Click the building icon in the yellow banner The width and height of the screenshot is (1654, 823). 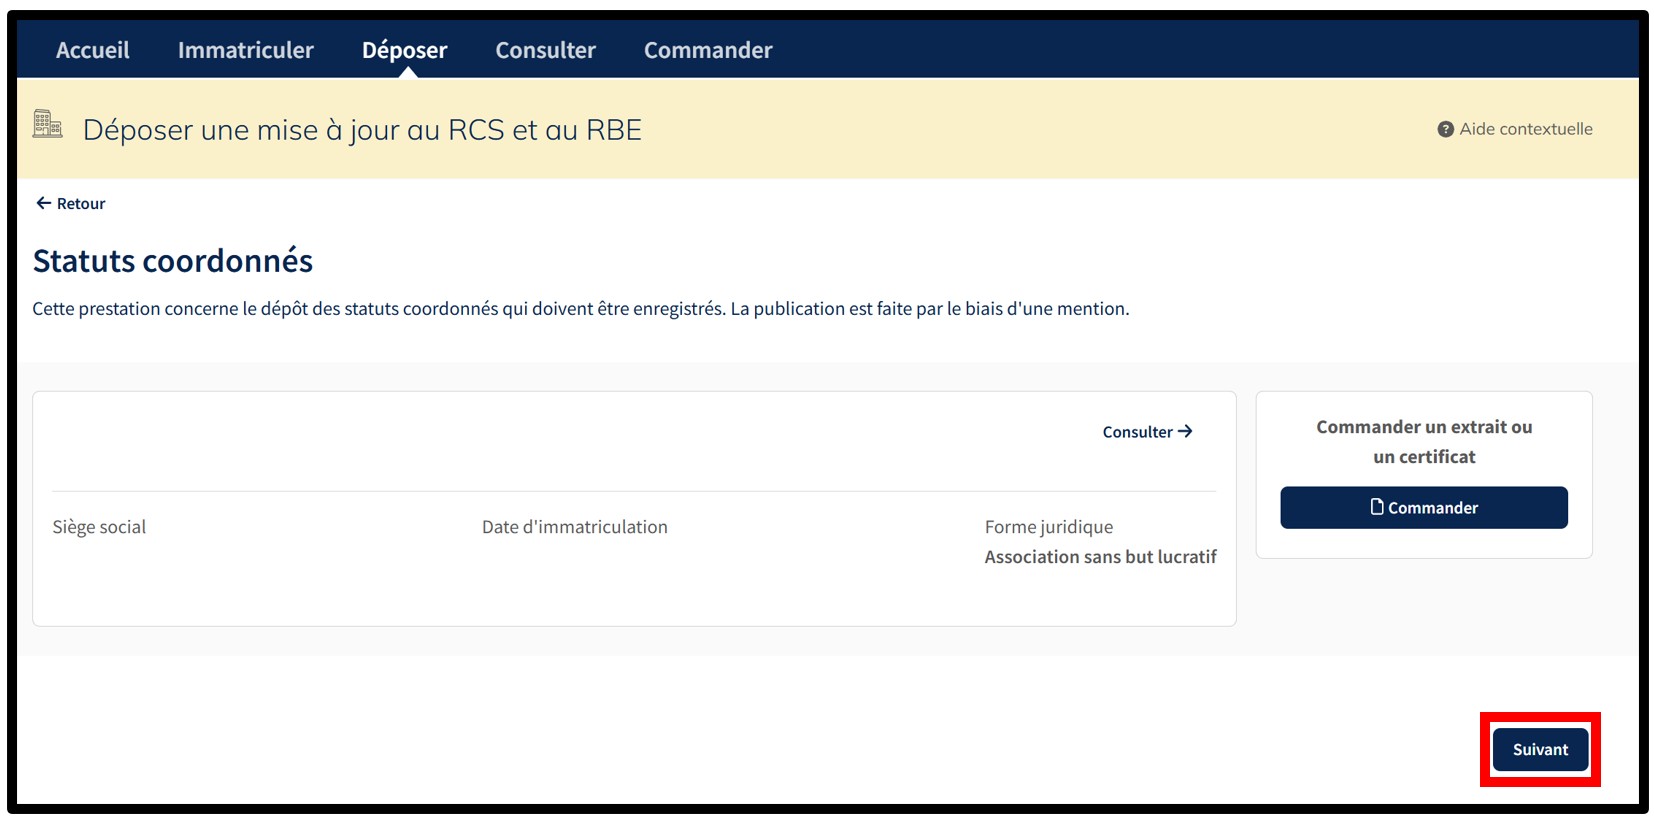tap(47, 124)
